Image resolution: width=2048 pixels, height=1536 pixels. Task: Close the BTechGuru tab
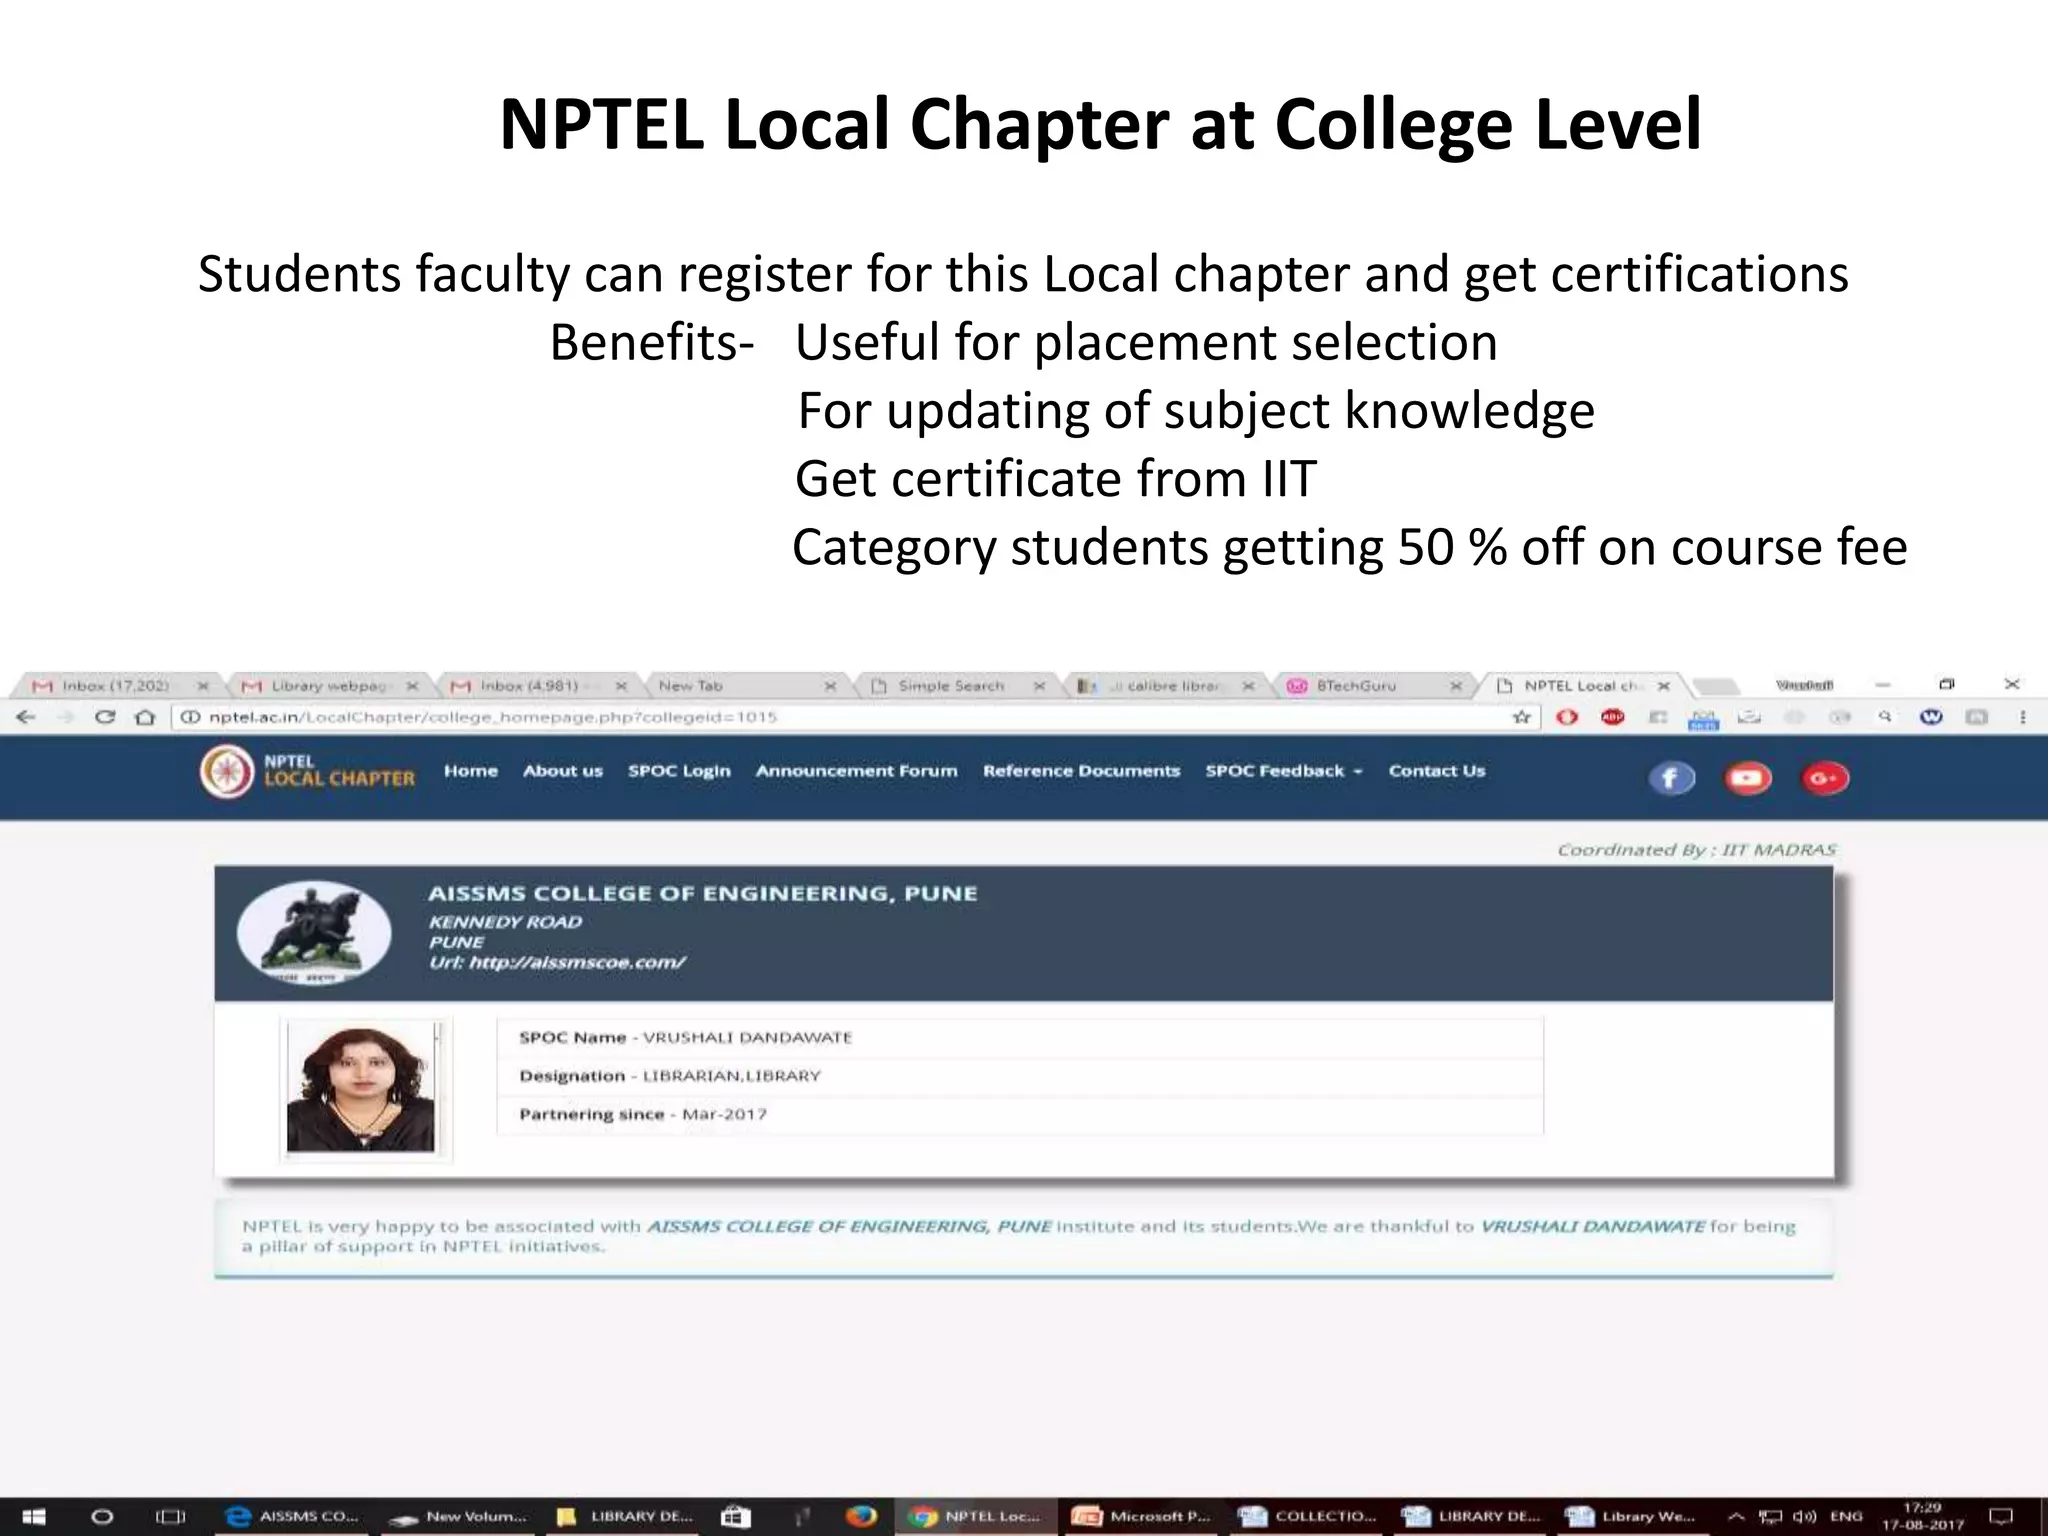1456,686
